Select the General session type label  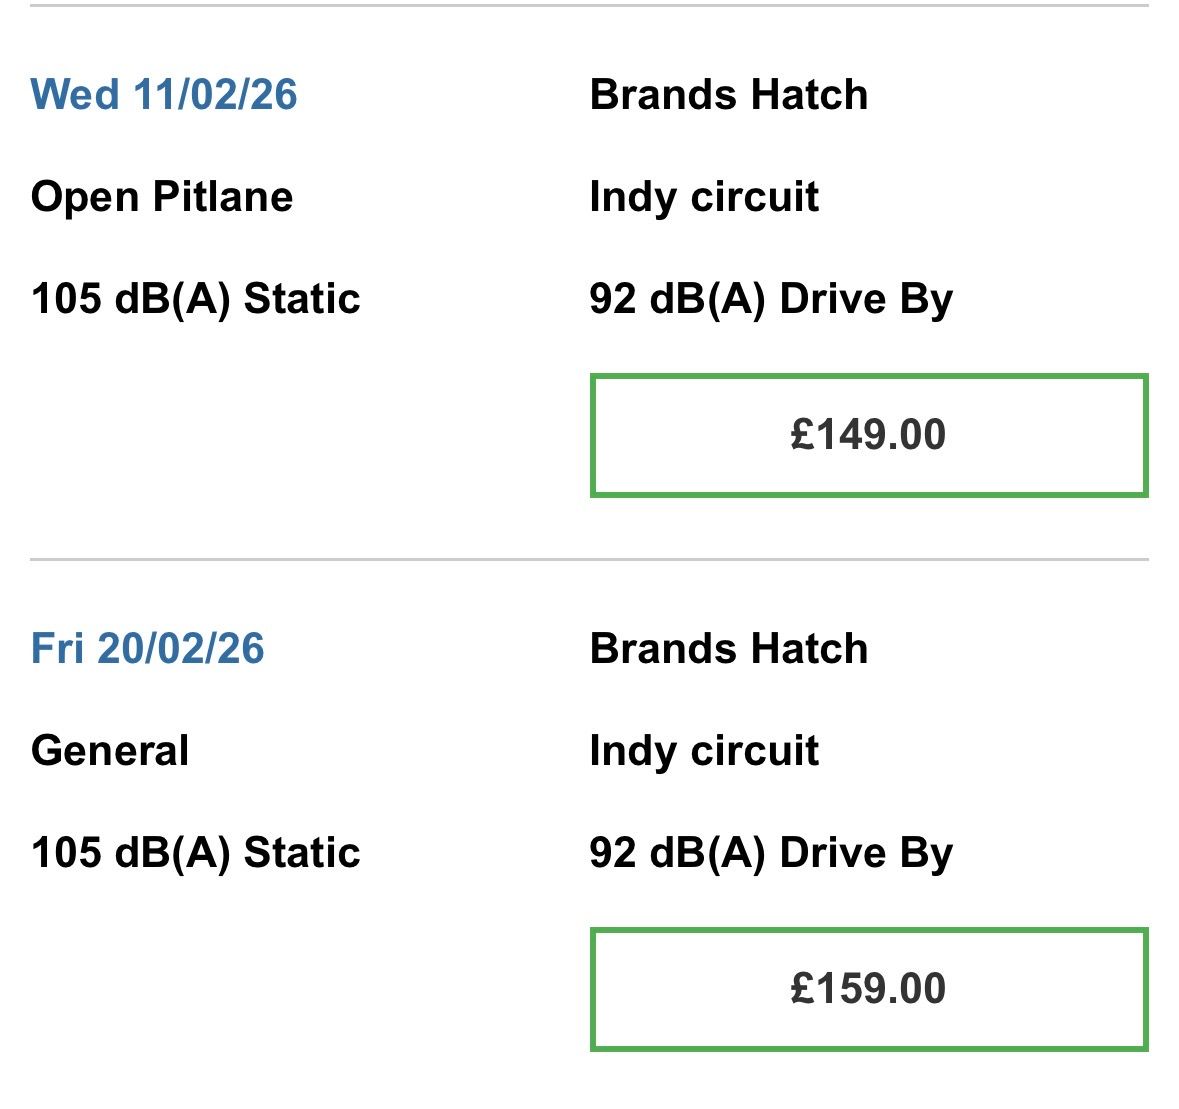(x=110, y=751)
